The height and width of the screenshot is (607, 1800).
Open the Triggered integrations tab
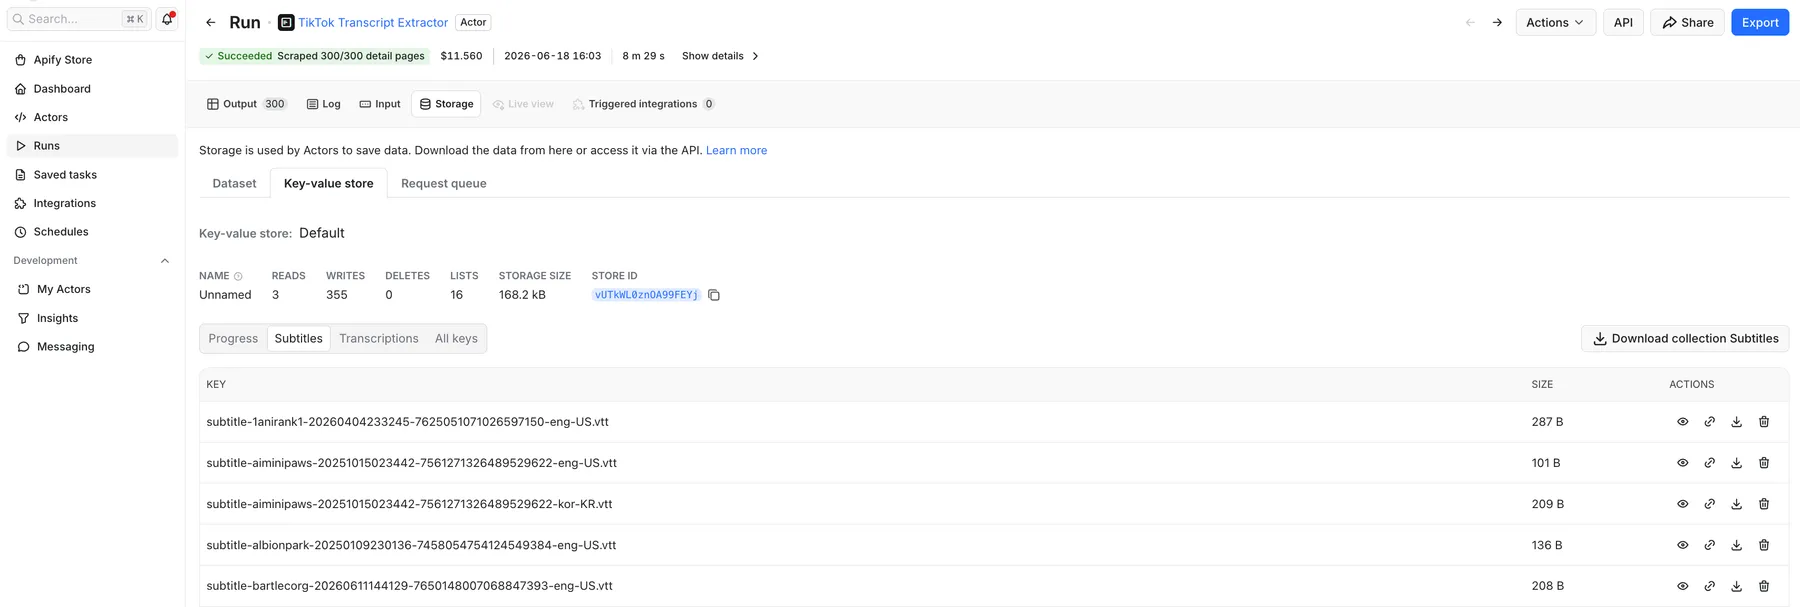click(644, 104)
